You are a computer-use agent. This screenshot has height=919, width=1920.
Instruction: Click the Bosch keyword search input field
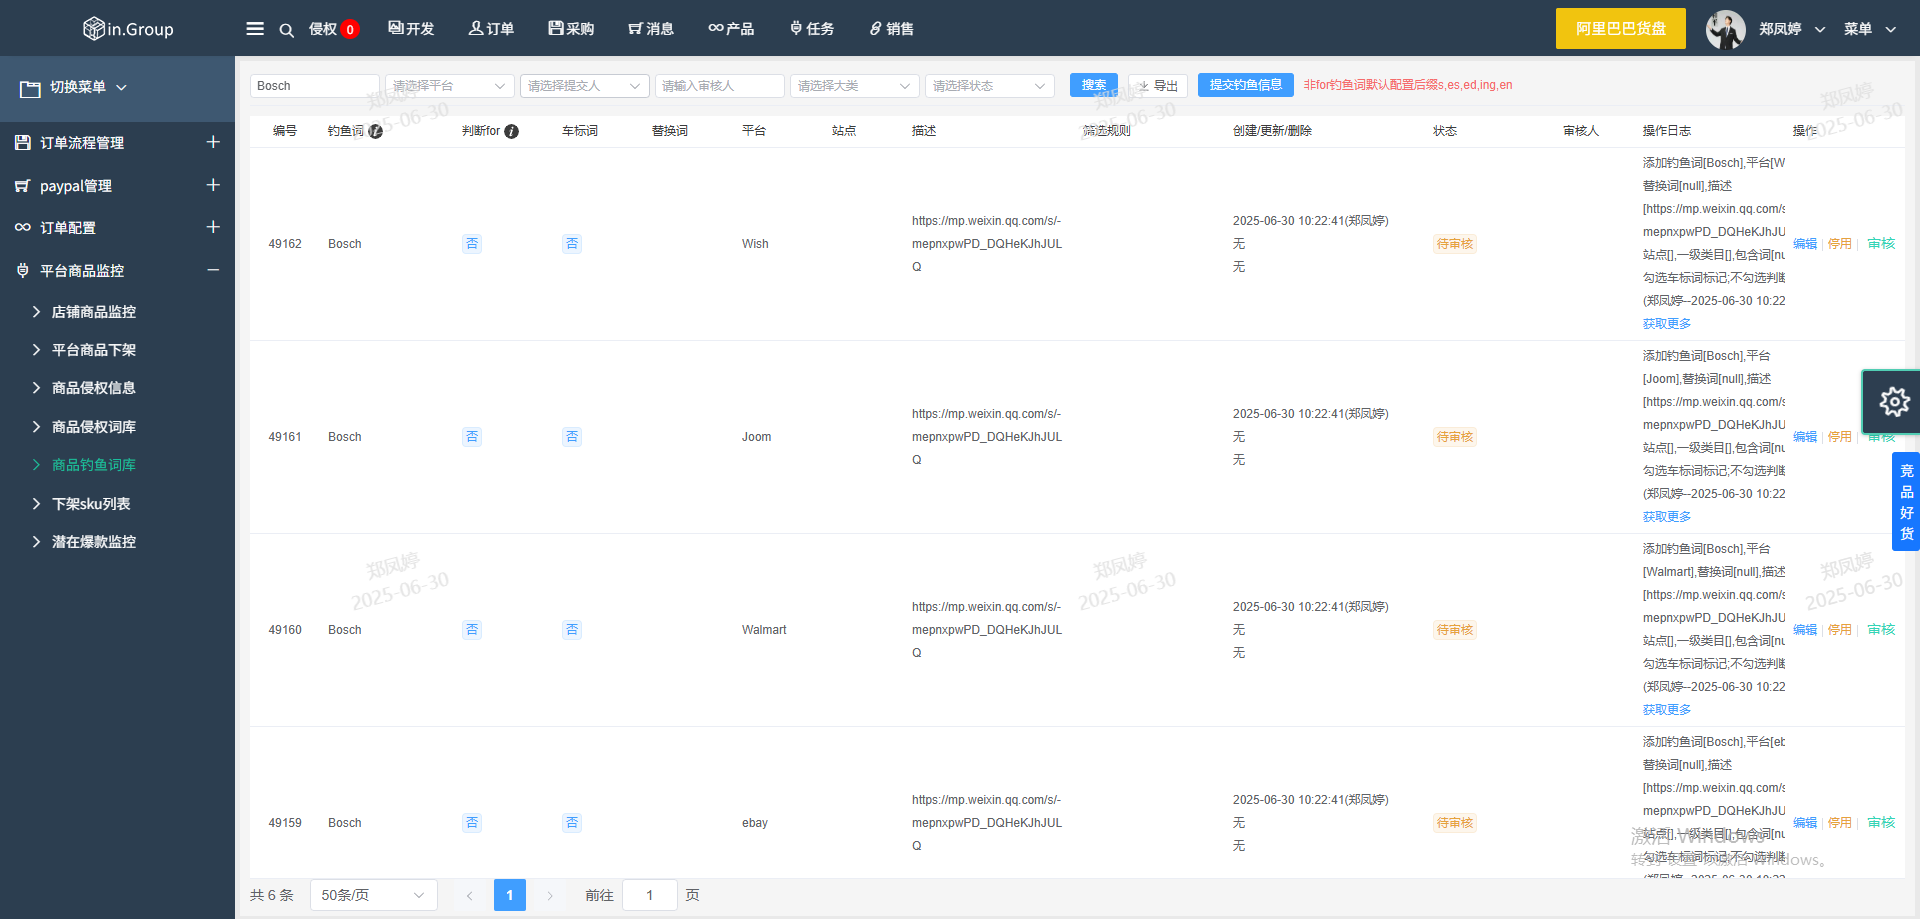pos(314,86)
